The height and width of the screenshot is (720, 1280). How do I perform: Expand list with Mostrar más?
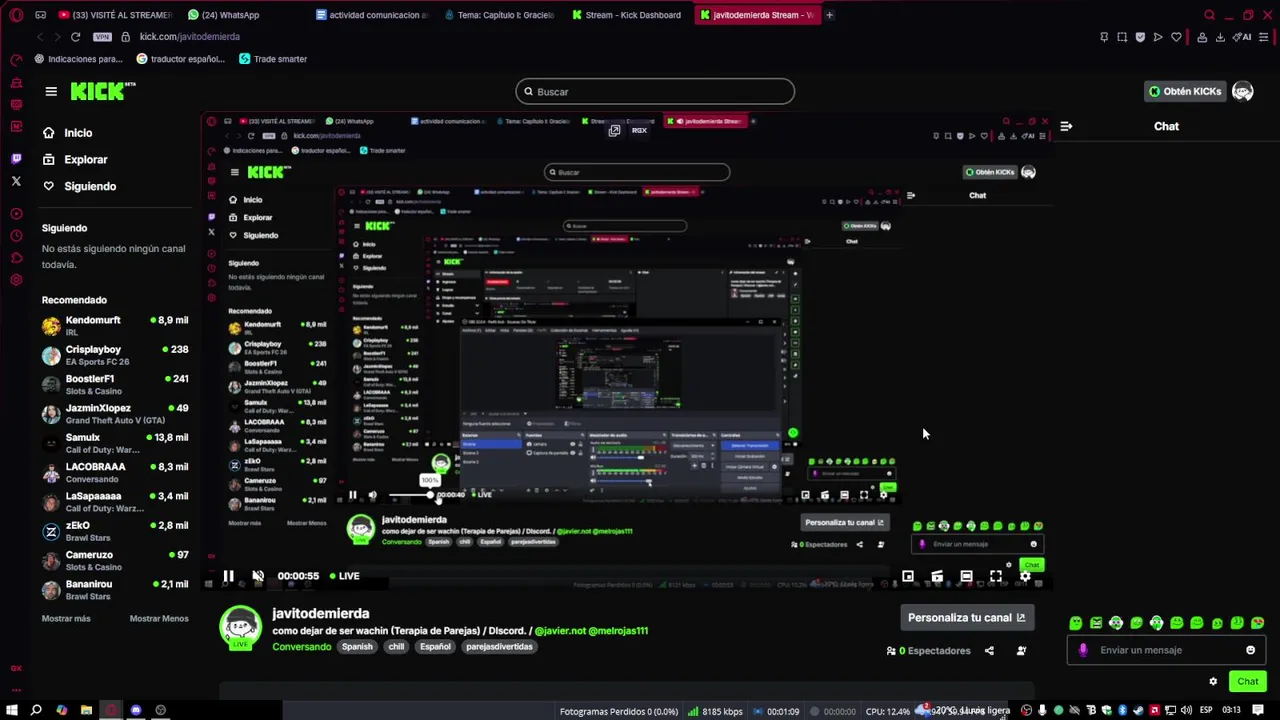66,619
